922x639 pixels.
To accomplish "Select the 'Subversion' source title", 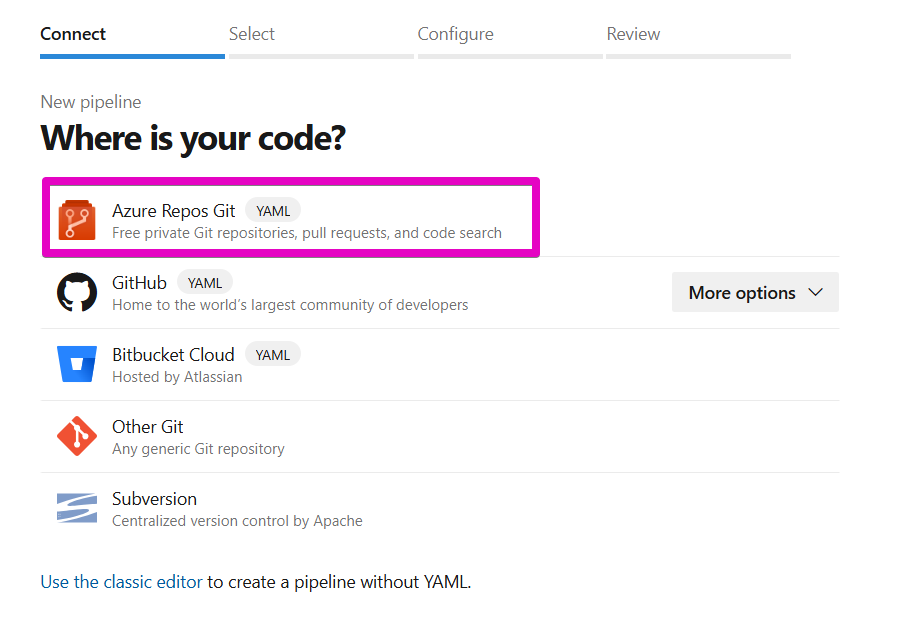I will coord(154,498).
